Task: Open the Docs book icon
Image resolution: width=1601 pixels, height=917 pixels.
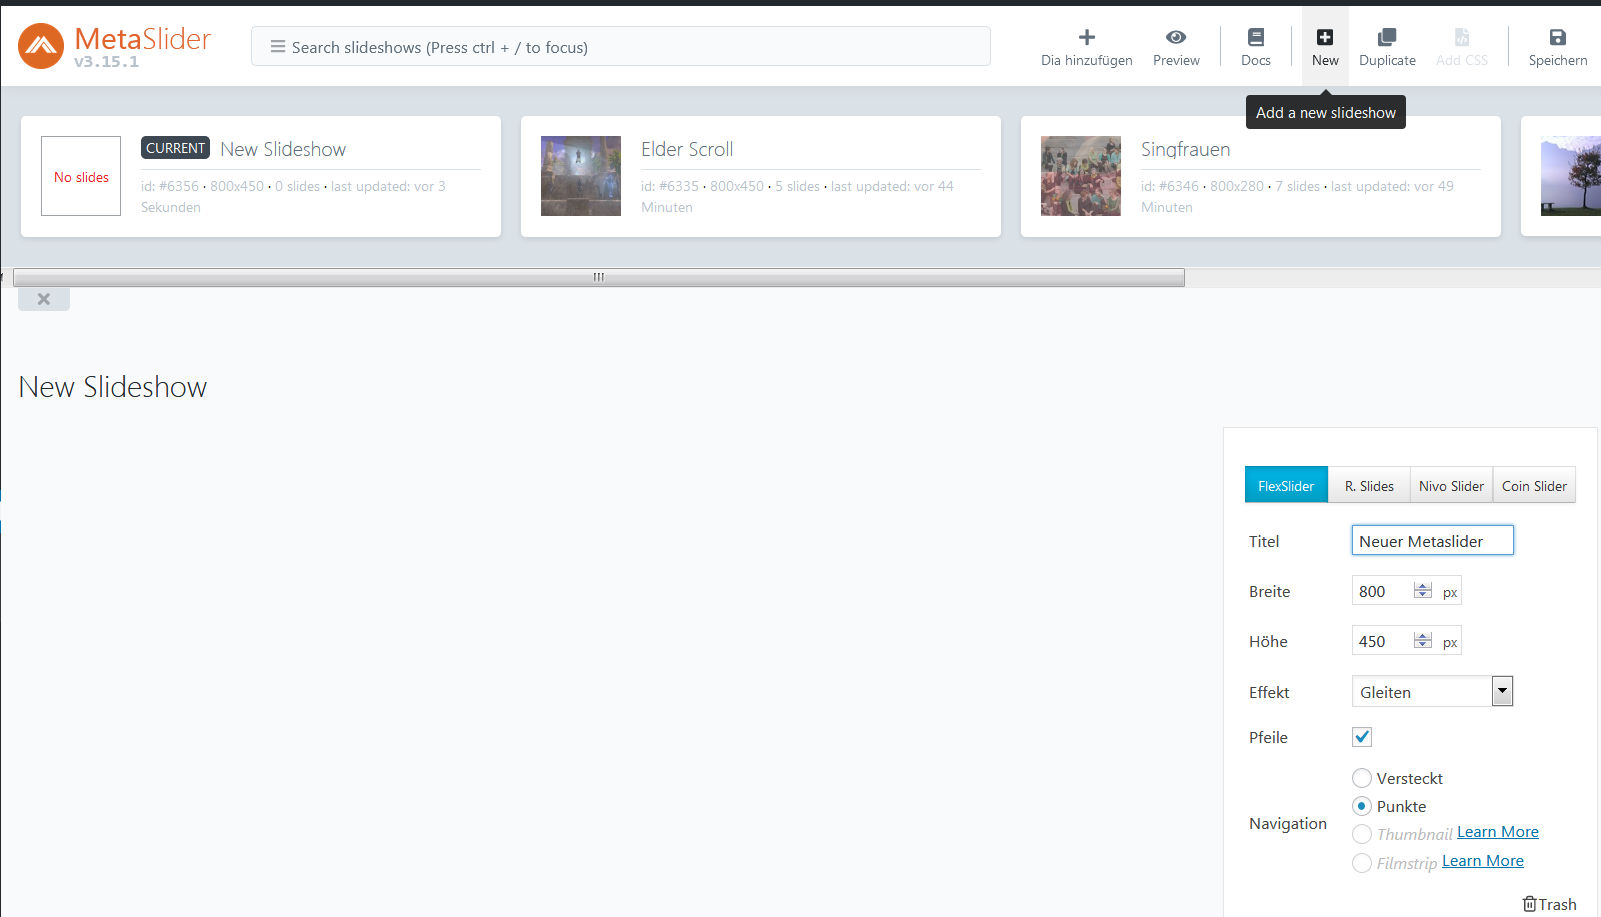Action: click(x=1255, y=38)
